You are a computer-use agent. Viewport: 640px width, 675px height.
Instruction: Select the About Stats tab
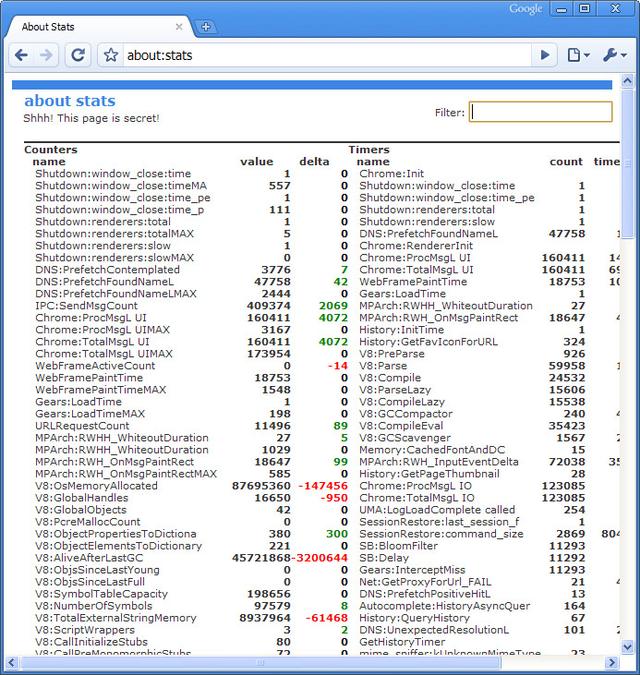coord(90,26)
